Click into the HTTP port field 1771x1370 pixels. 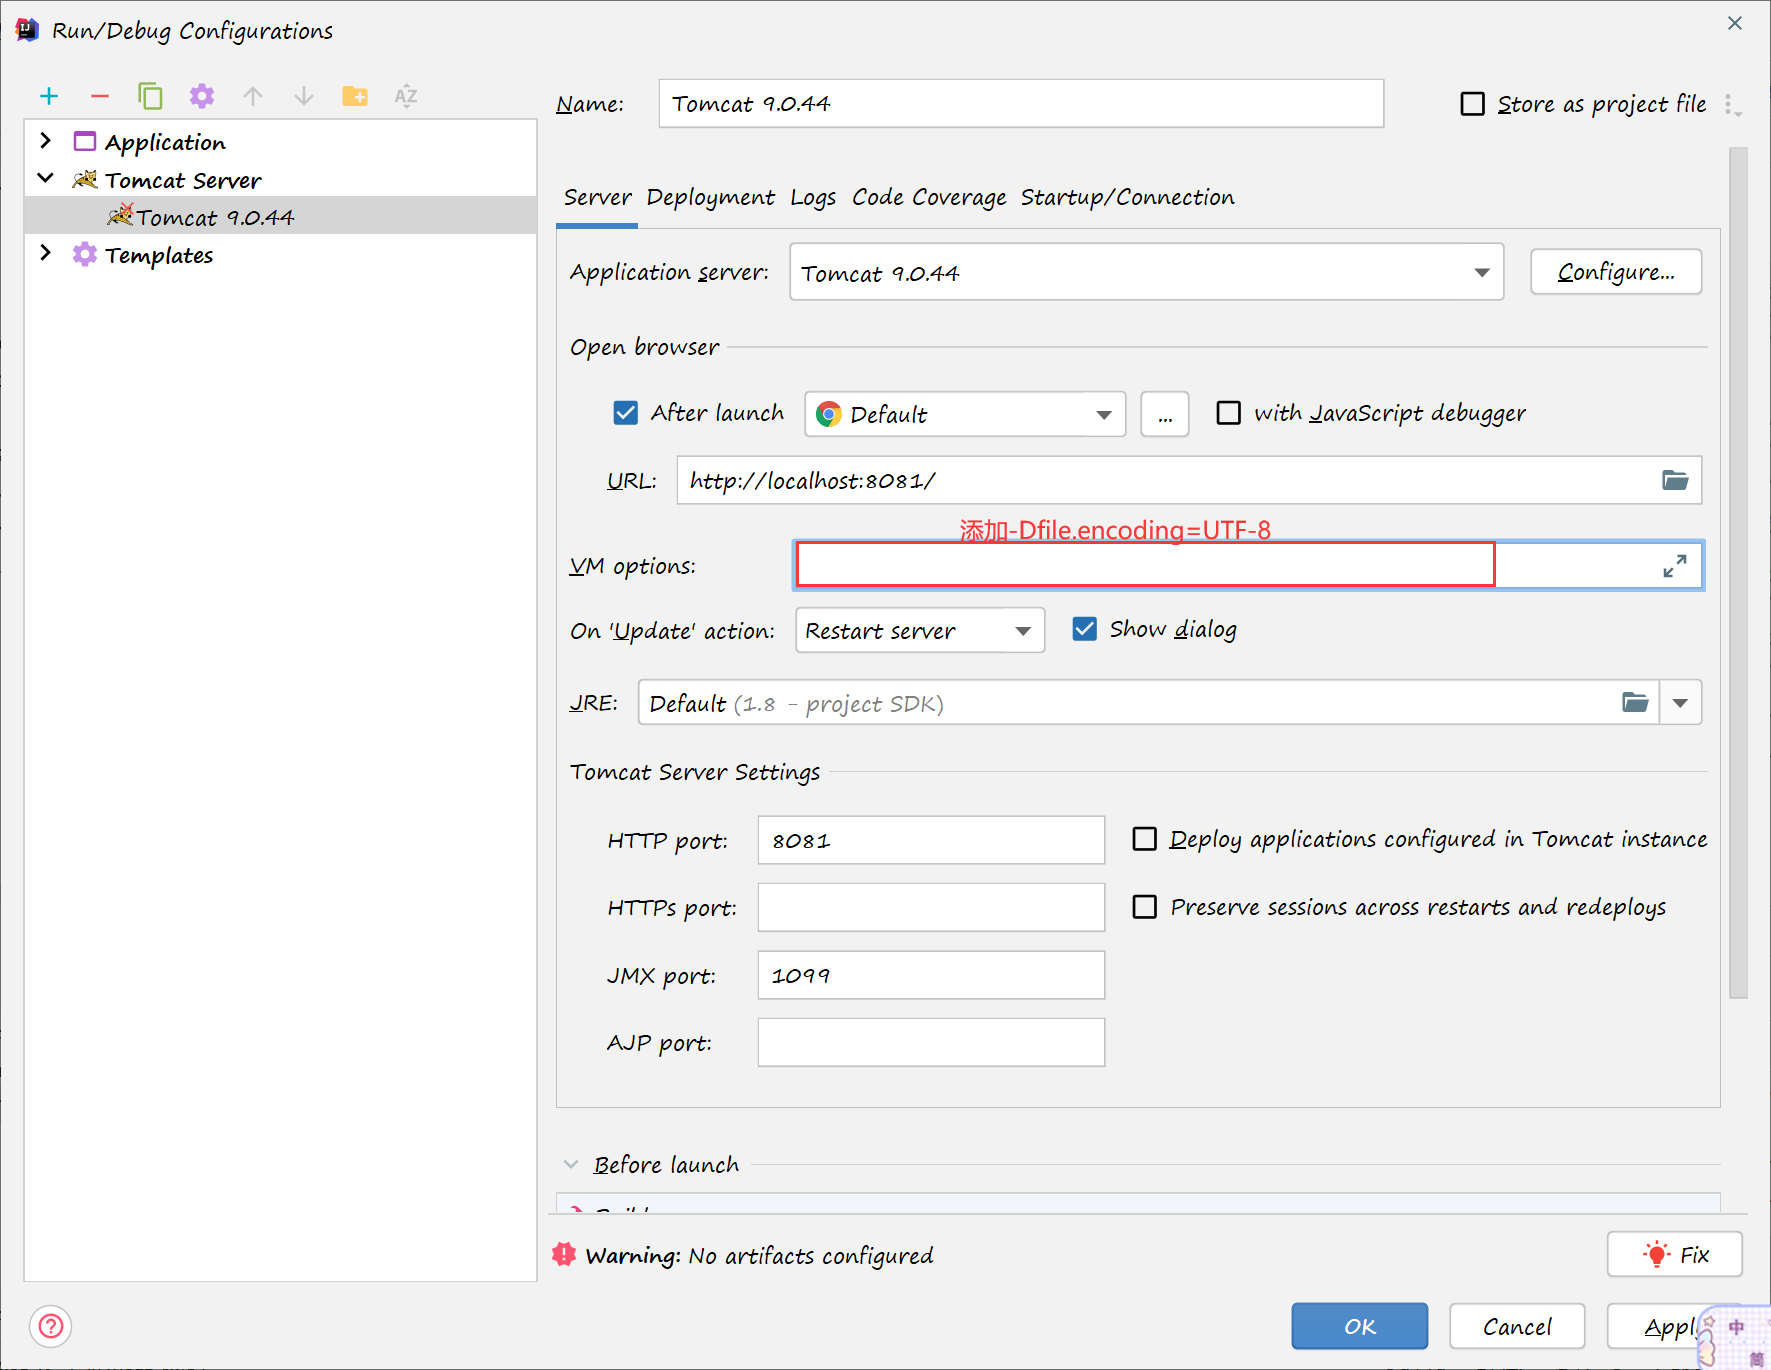tap(931, 840)
